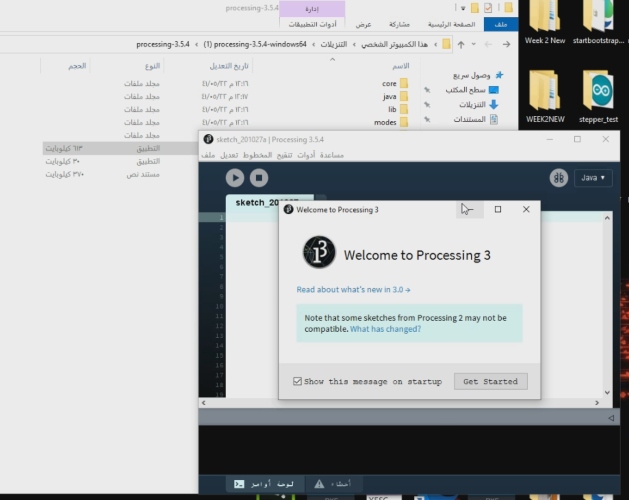Click التنزيلات in the address breadcrumb
The height and width of the screenshot is (500, 629).
click(334, 44)
